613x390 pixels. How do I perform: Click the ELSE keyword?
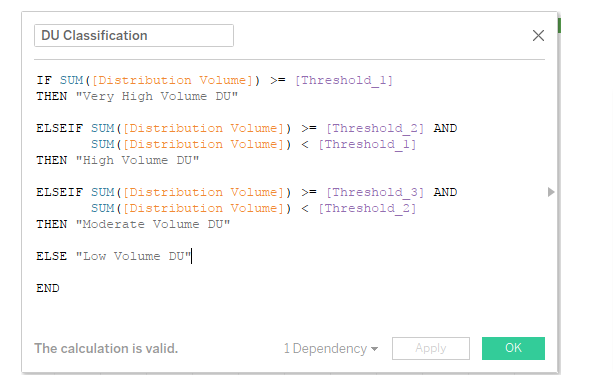[x=52, y=256]
